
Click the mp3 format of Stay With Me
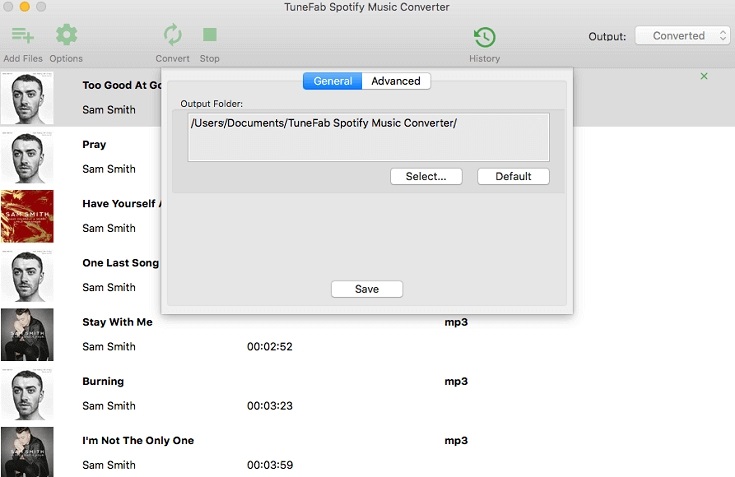click(x=456, y=322)
